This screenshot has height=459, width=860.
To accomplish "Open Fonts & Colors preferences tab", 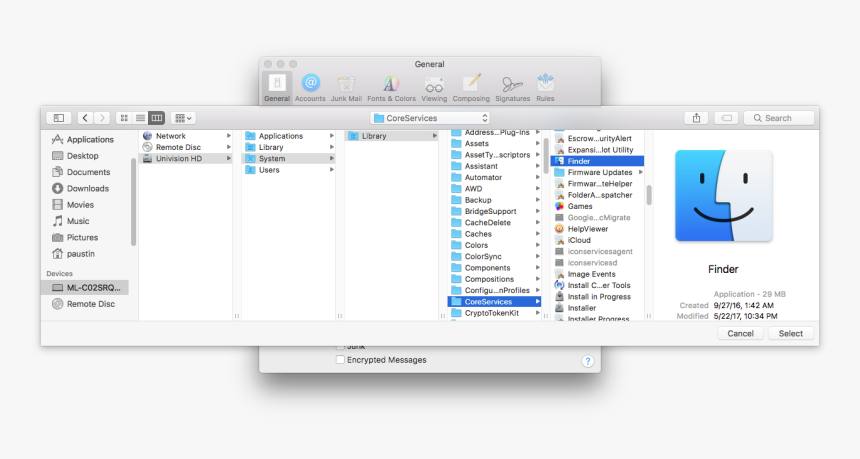I will [391, 88].
